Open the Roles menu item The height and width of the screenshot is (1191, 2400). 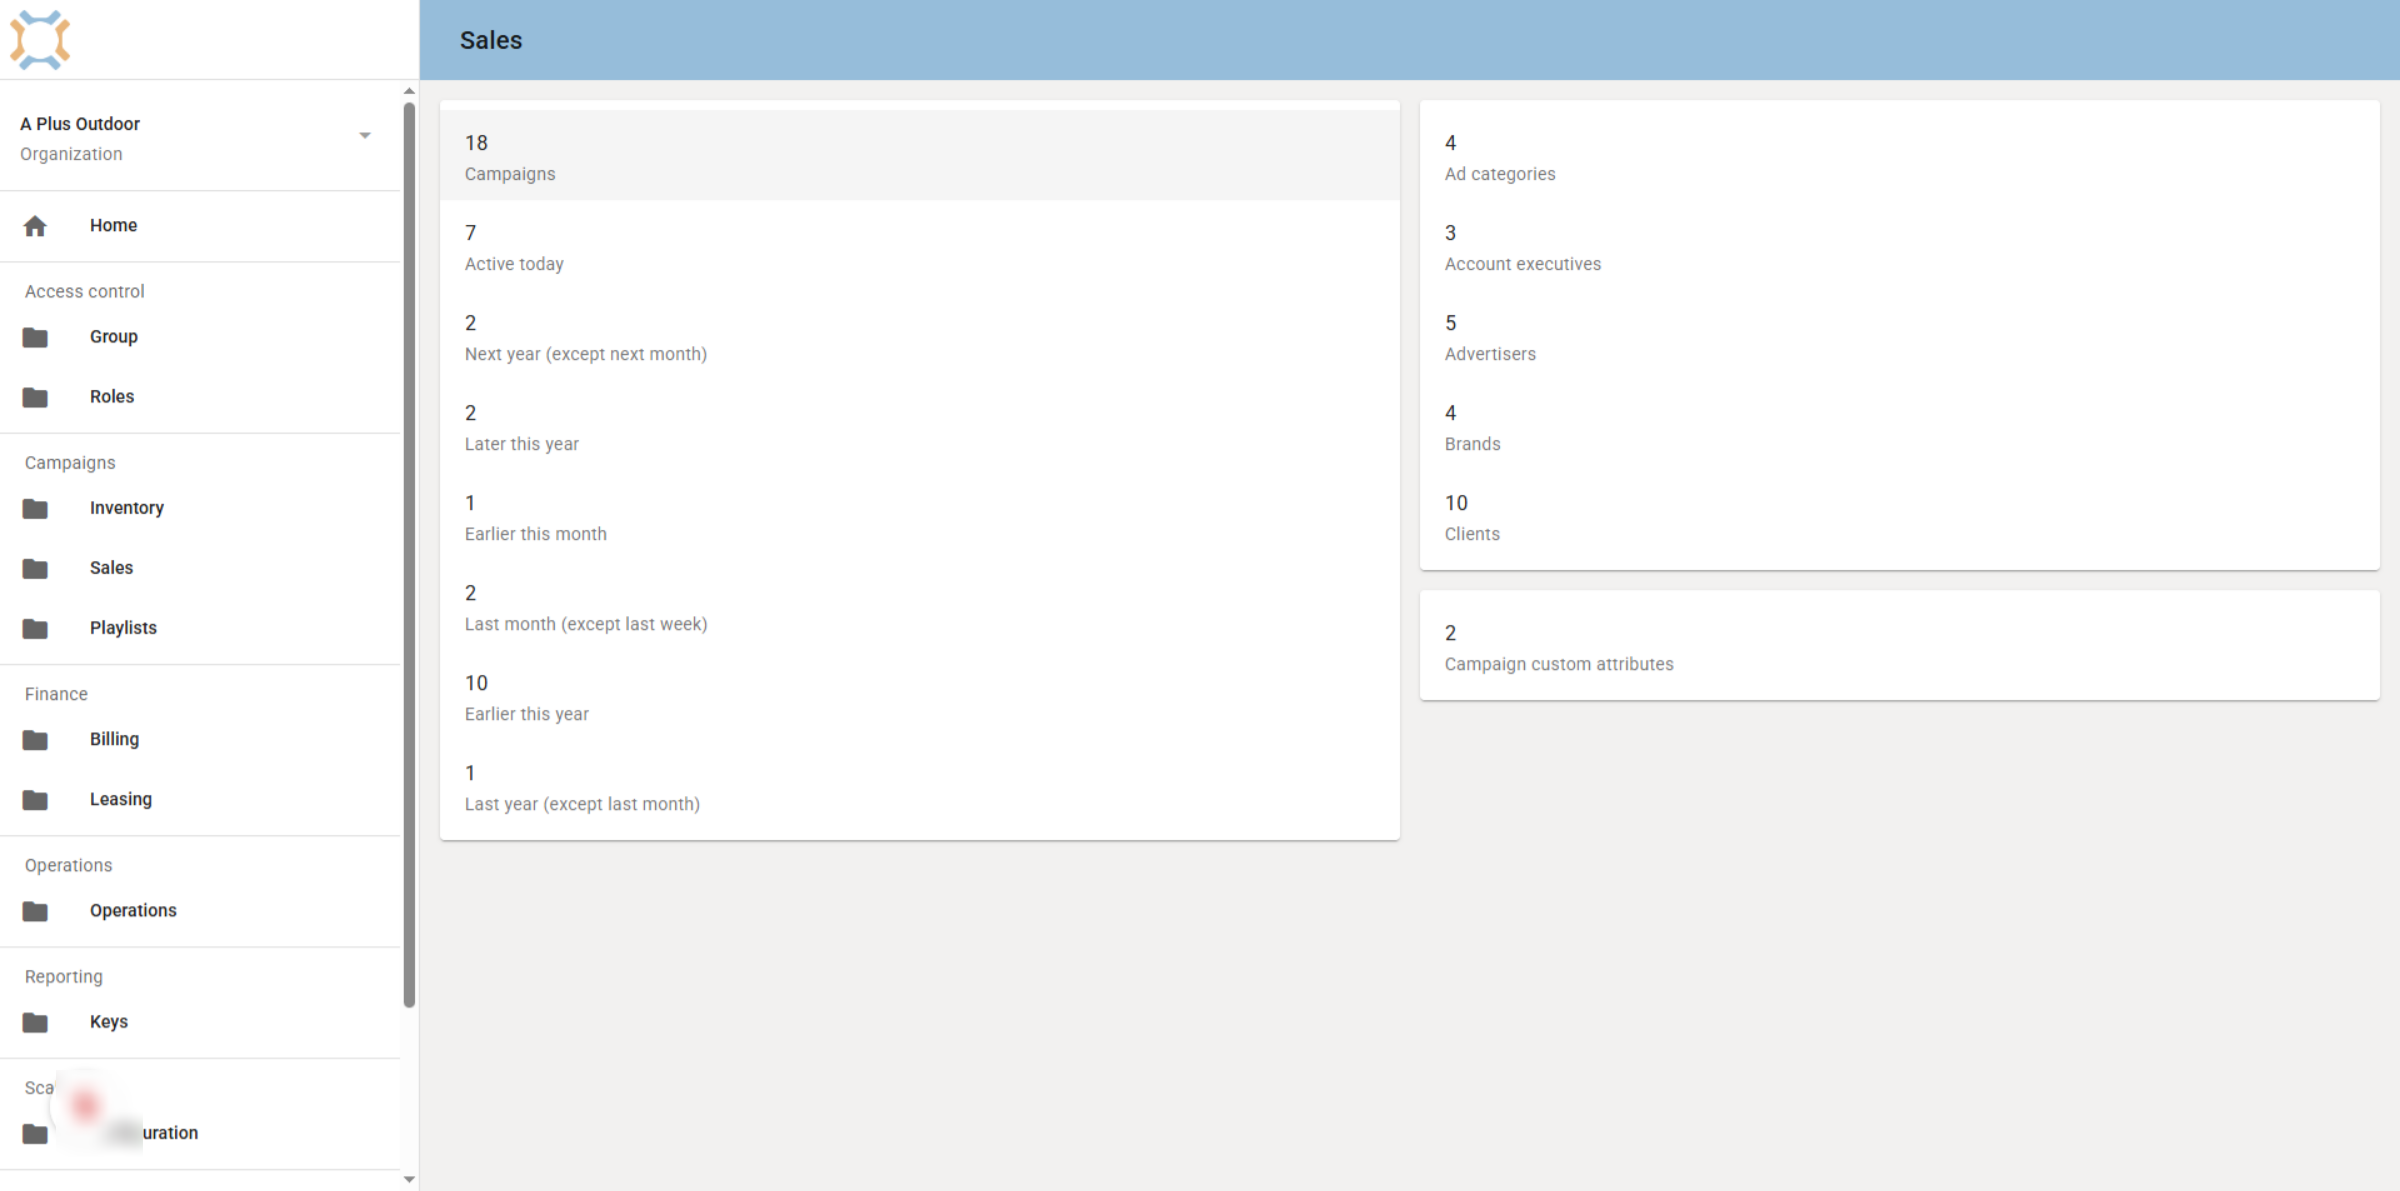(111, 396)
